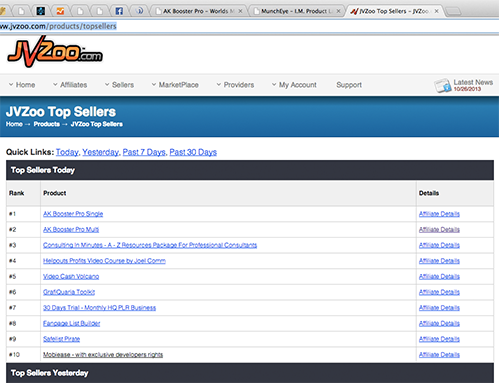Focus the browser address bar
The width and height of the screenshot is (499, 383).
249,26
